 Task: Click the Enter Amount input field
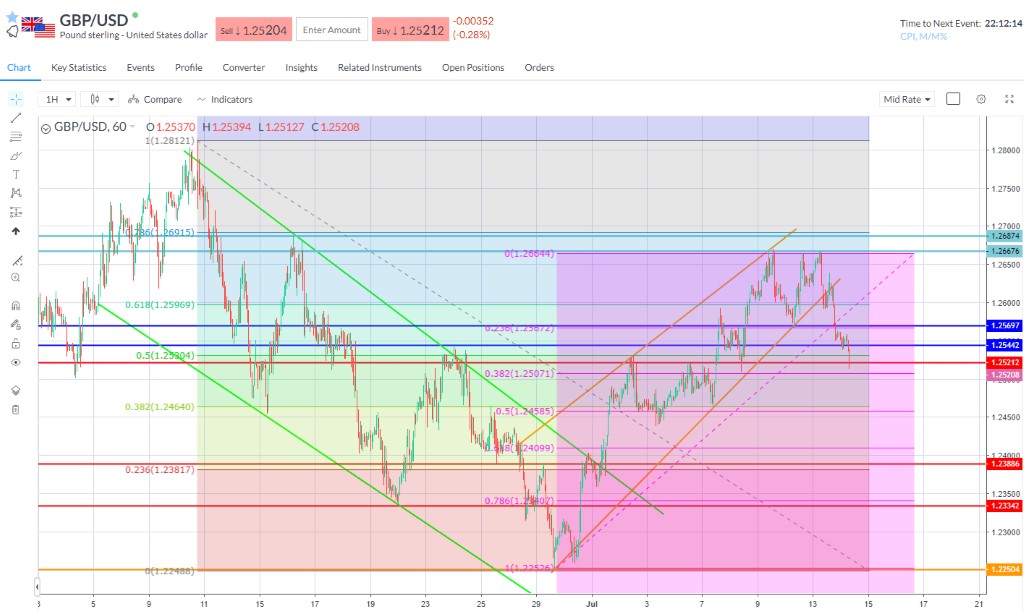(332, 30)
